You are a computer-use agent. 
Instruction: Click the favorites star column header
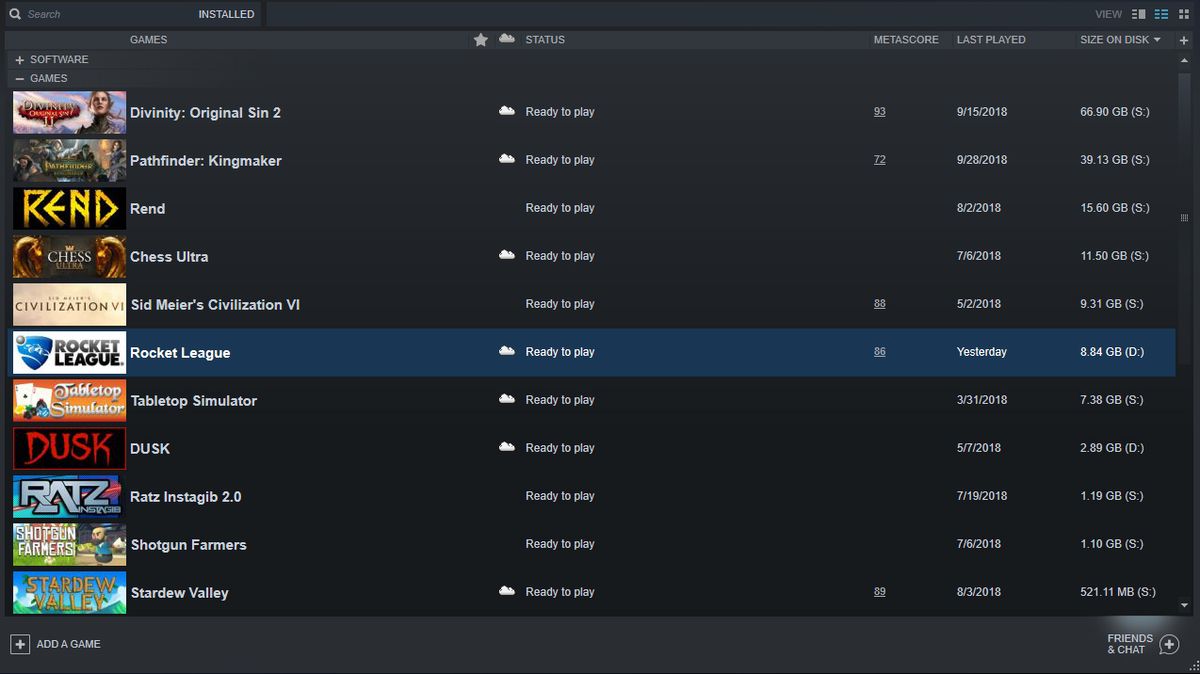point(481,39)
